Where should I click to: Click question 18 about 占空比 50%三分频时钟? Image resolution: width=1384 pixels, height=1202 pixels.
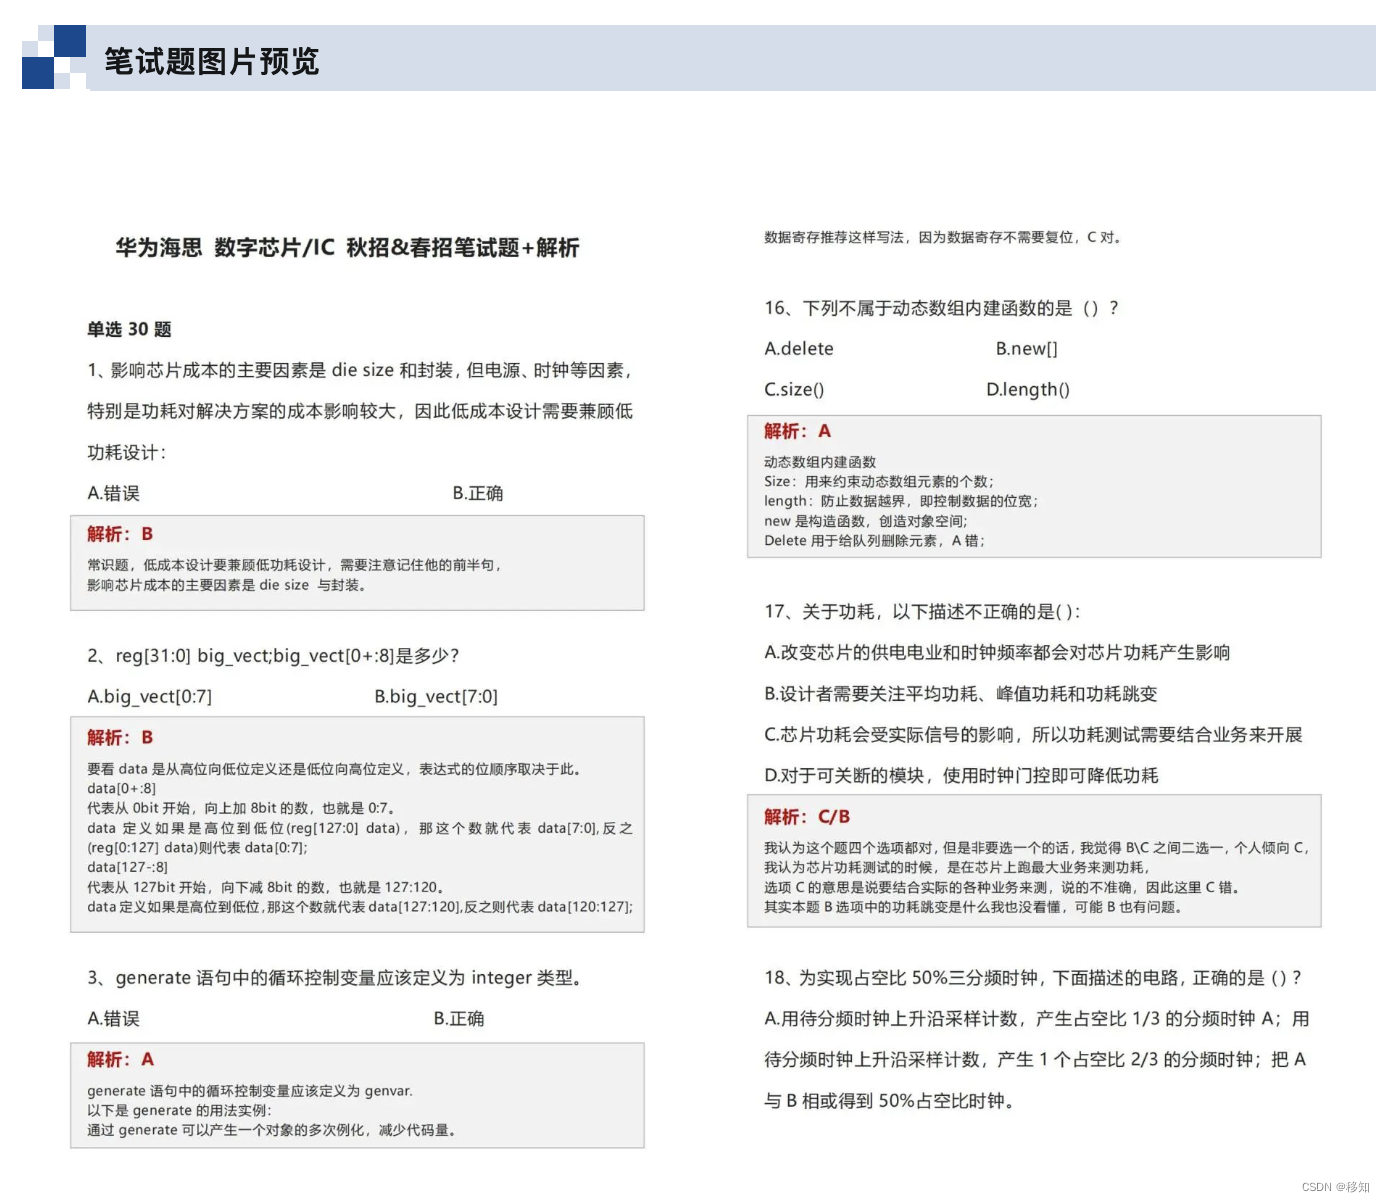(x=1033, y=978)
